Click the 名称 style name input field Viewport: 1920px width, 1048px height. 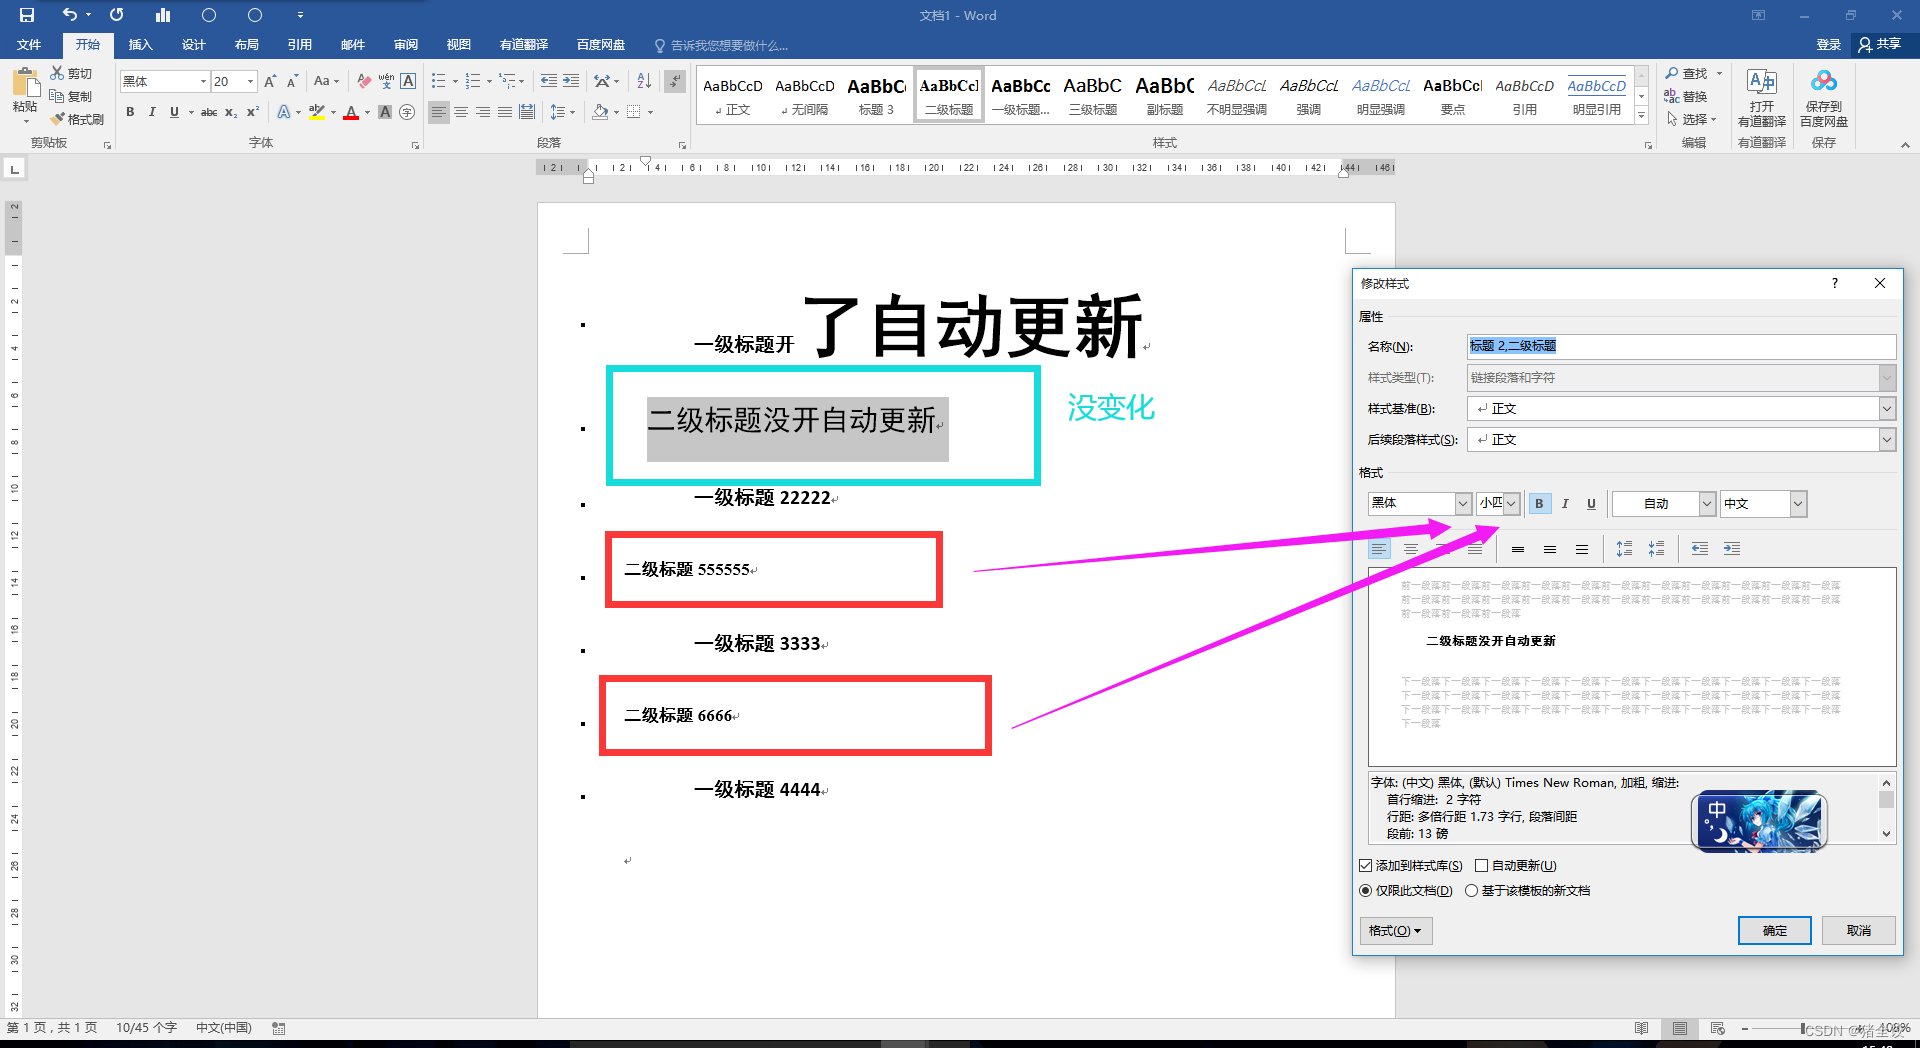tap(1681, 346)
